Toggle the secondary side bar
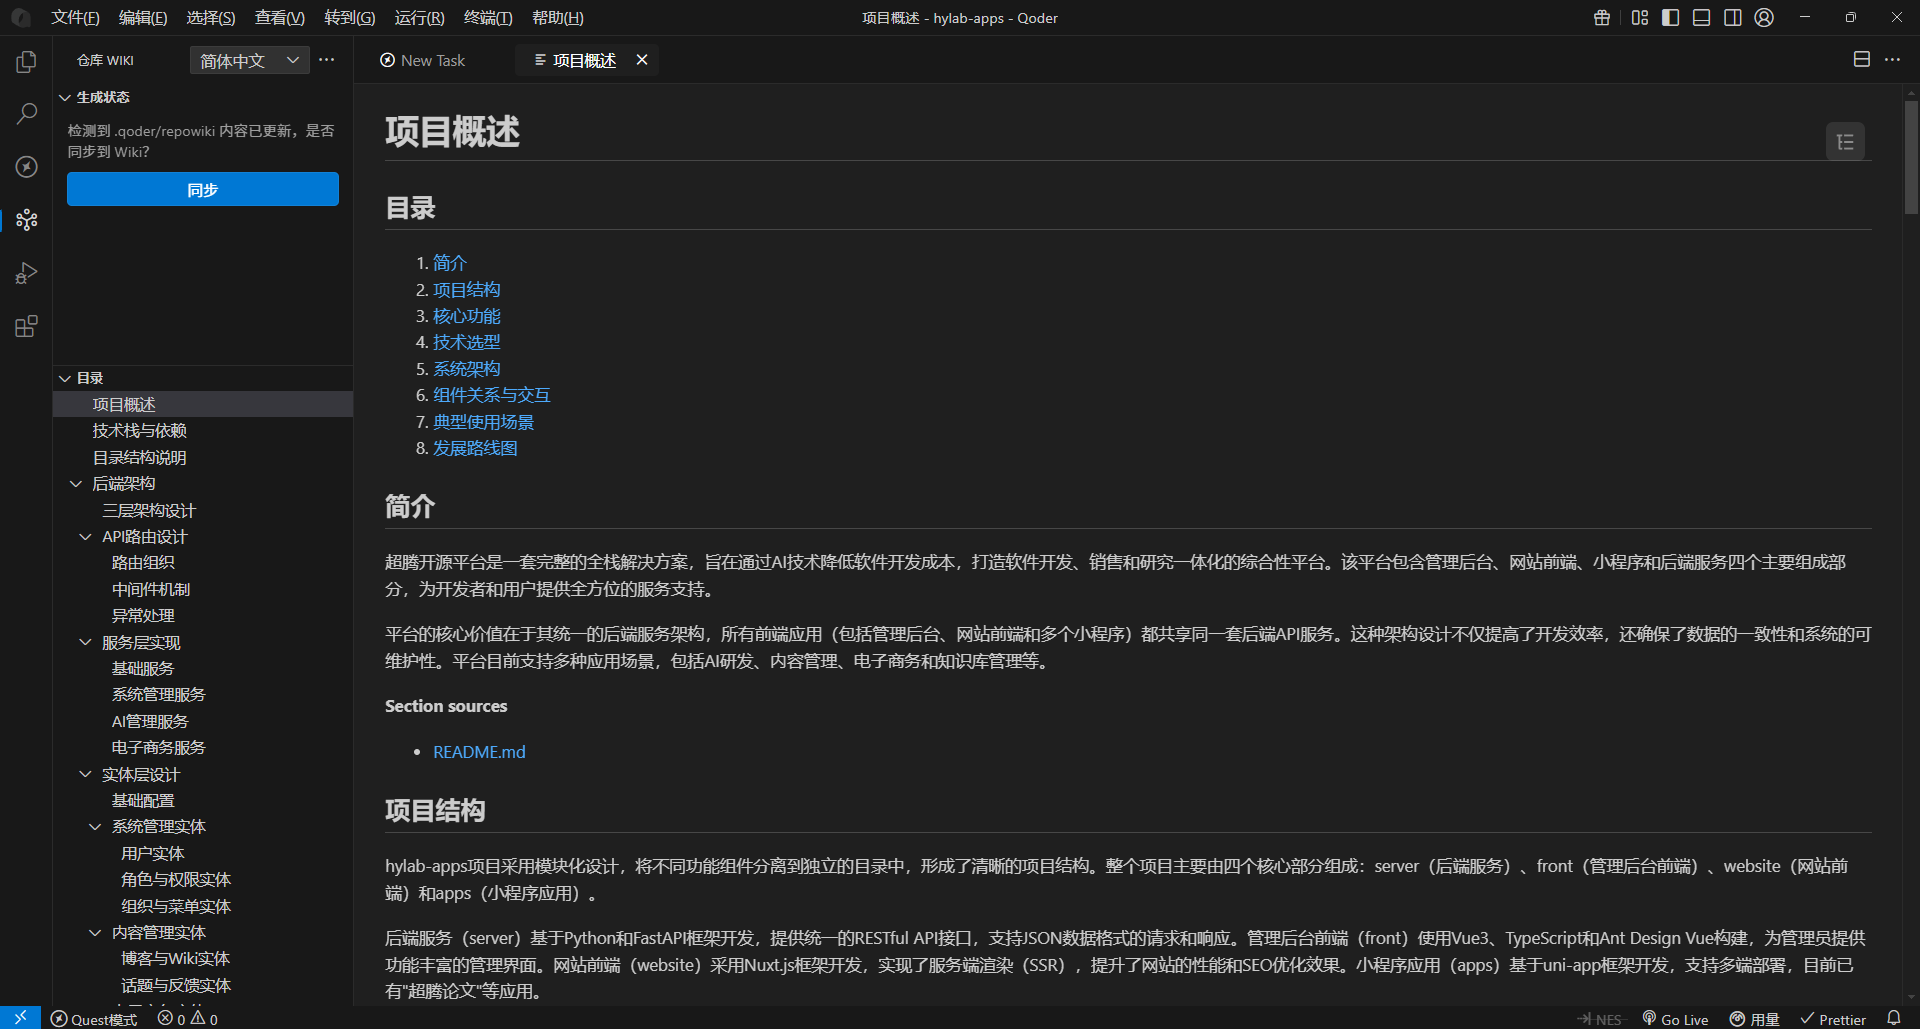This screenshot has height=1029, width=1920. [1733, 17]
